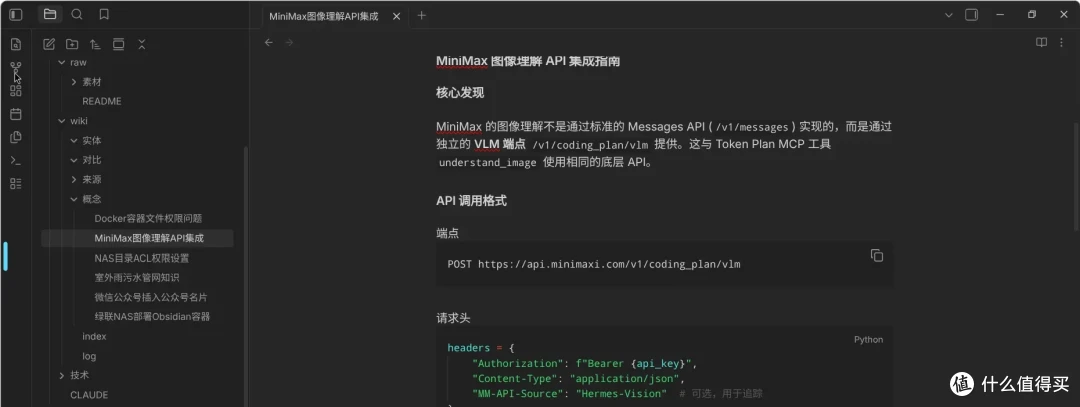Click the bottom checklist ribbon icon
1080x407 pixels.
16,183
